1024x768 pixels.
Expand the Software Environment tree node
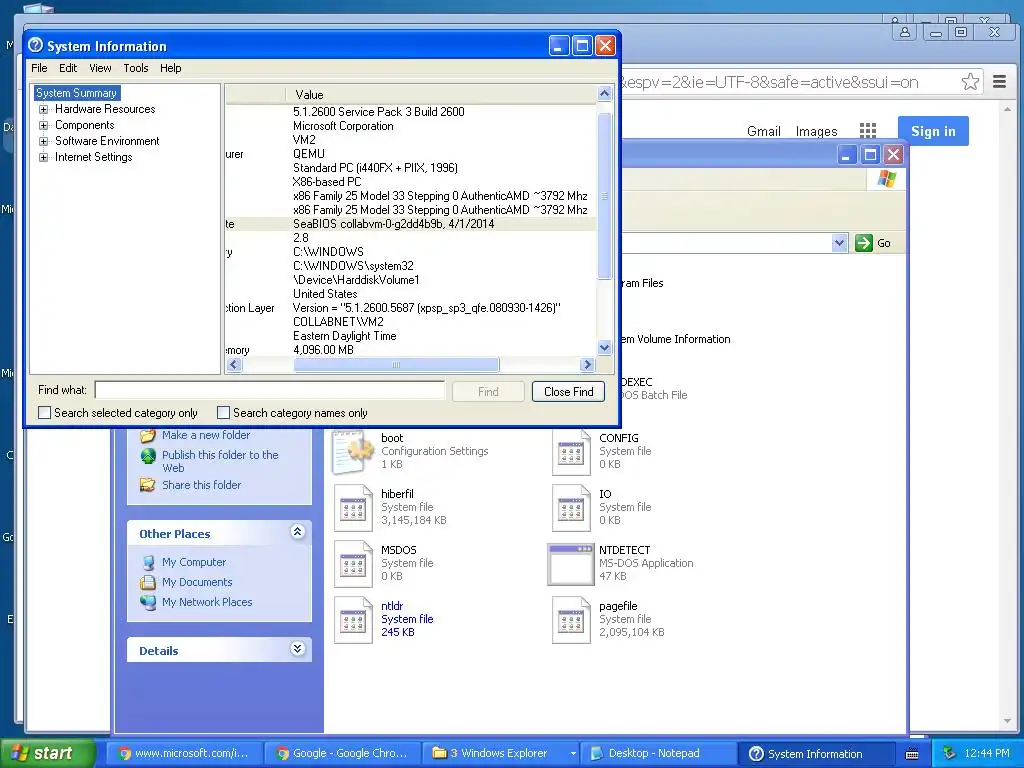tap(43, 141)
